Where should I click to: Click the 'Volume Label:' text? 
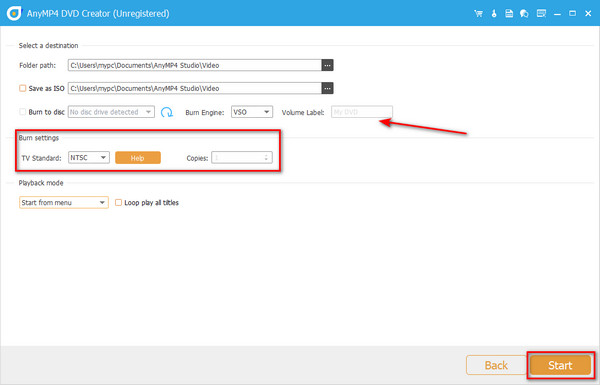click(x=303, y=113)
